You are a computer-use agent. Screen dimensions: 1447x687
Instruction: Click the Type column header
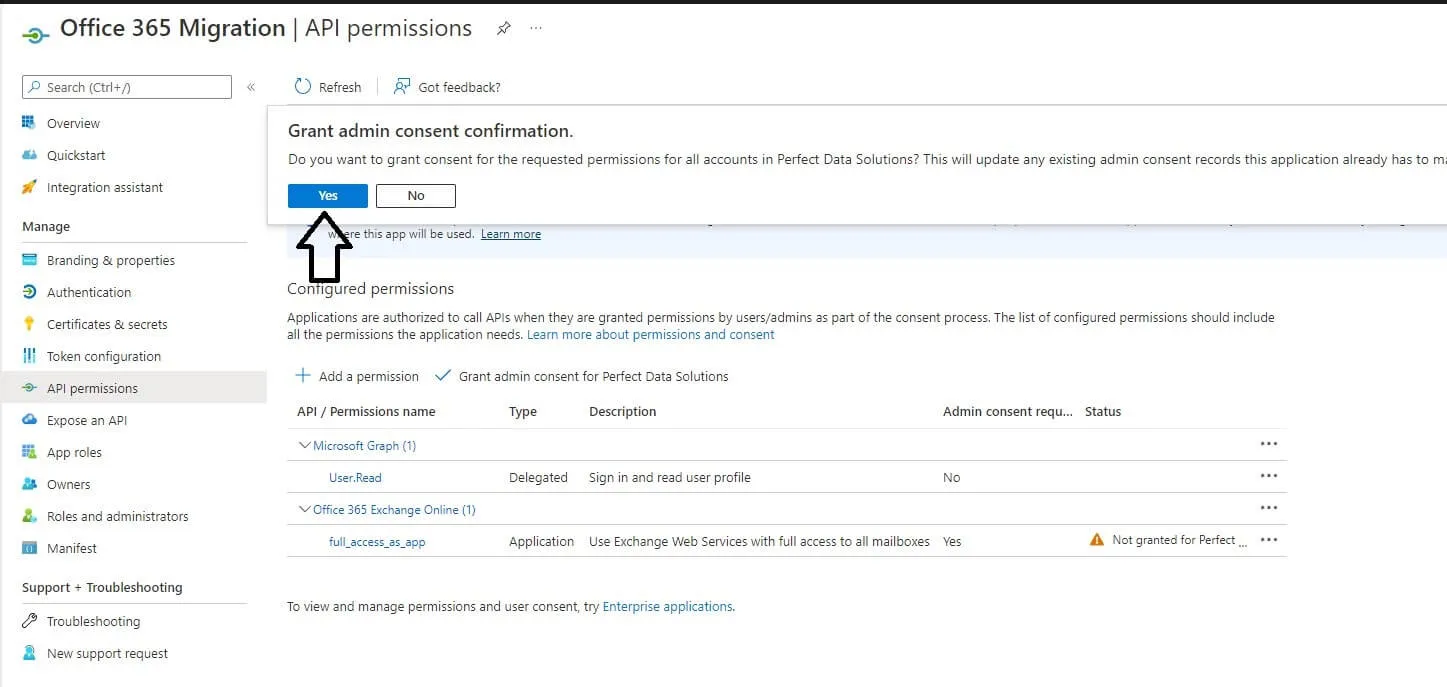[523, 411]
